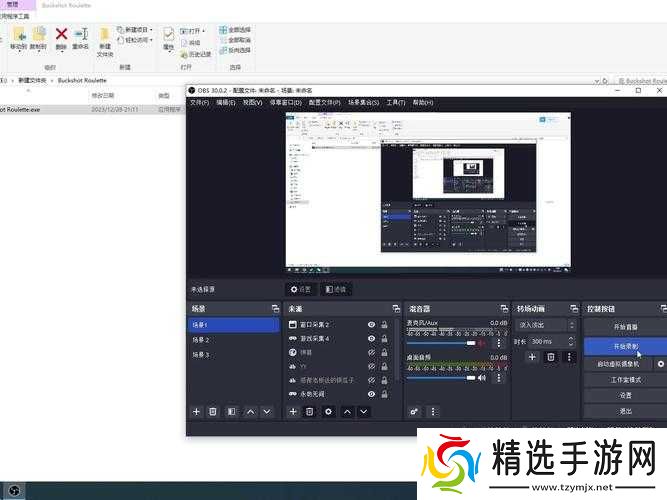Toggle visibility of the 游戏采集 4 source

tap(371, 339)
